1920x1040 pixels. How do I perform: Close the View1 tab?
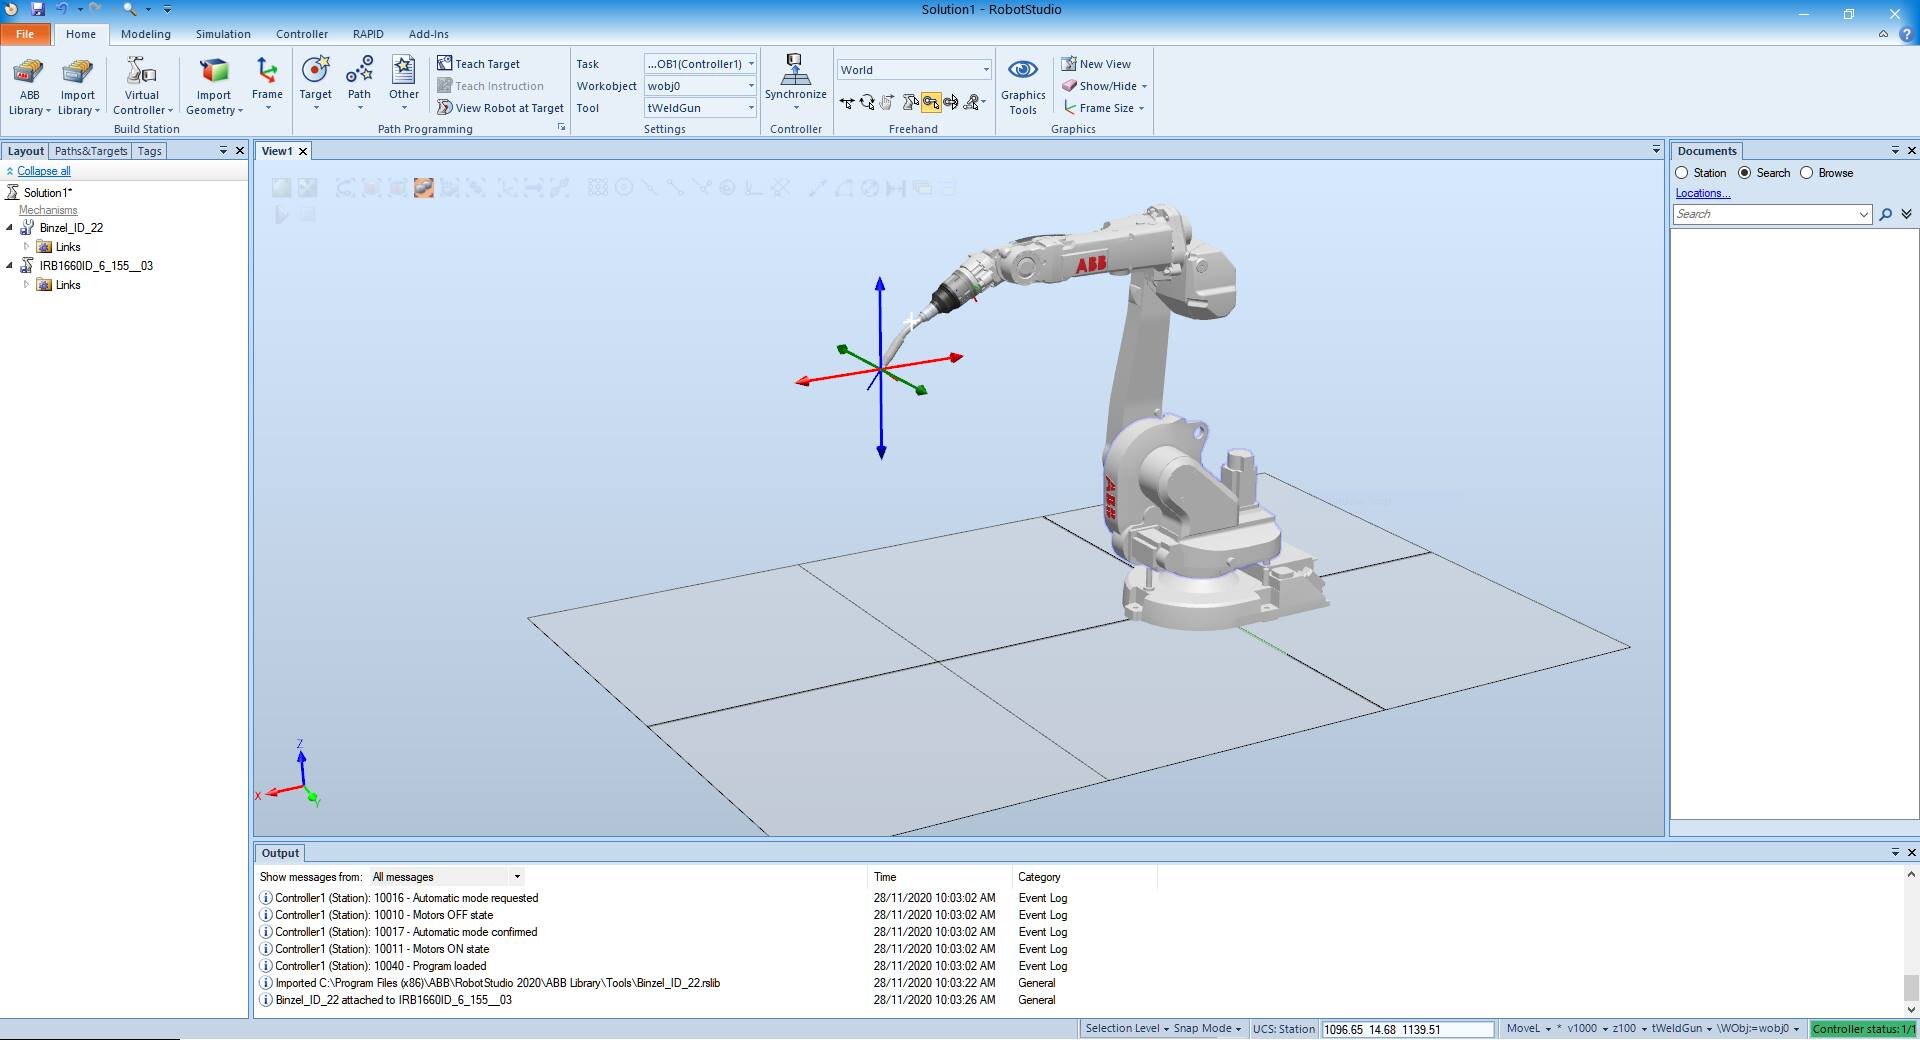coord(303,151)
